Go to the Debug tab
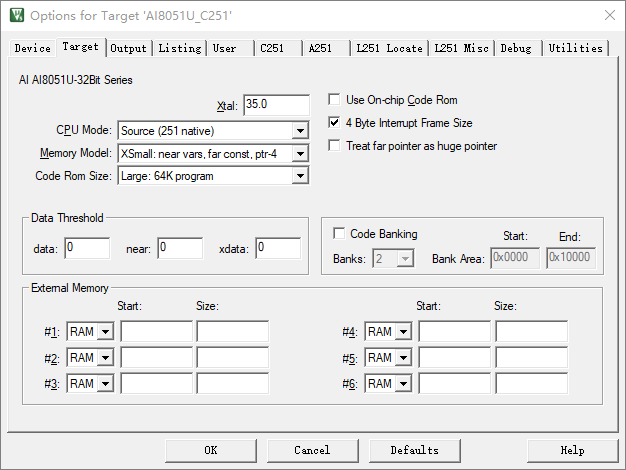 tap(516, 48)
